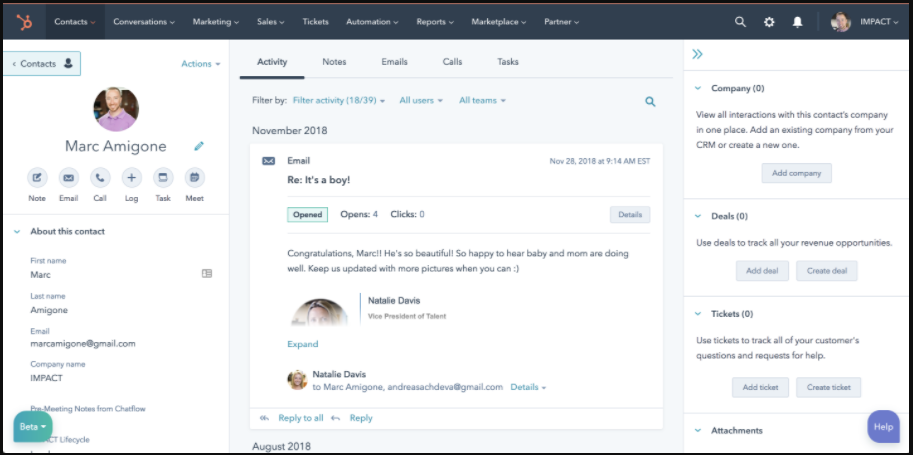This screenshot has width=913, height=455.
Task: Open Filter activity (18/39) dropdown
Action: pos(339,101)
